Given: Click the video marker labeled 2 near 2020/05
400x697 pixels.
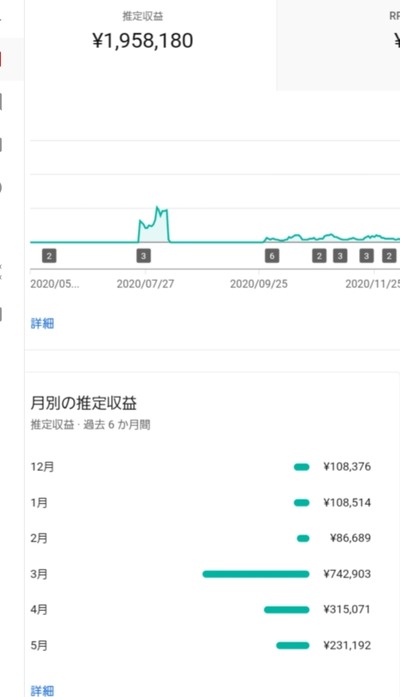Looking at the screenshot, I should 49,256.
